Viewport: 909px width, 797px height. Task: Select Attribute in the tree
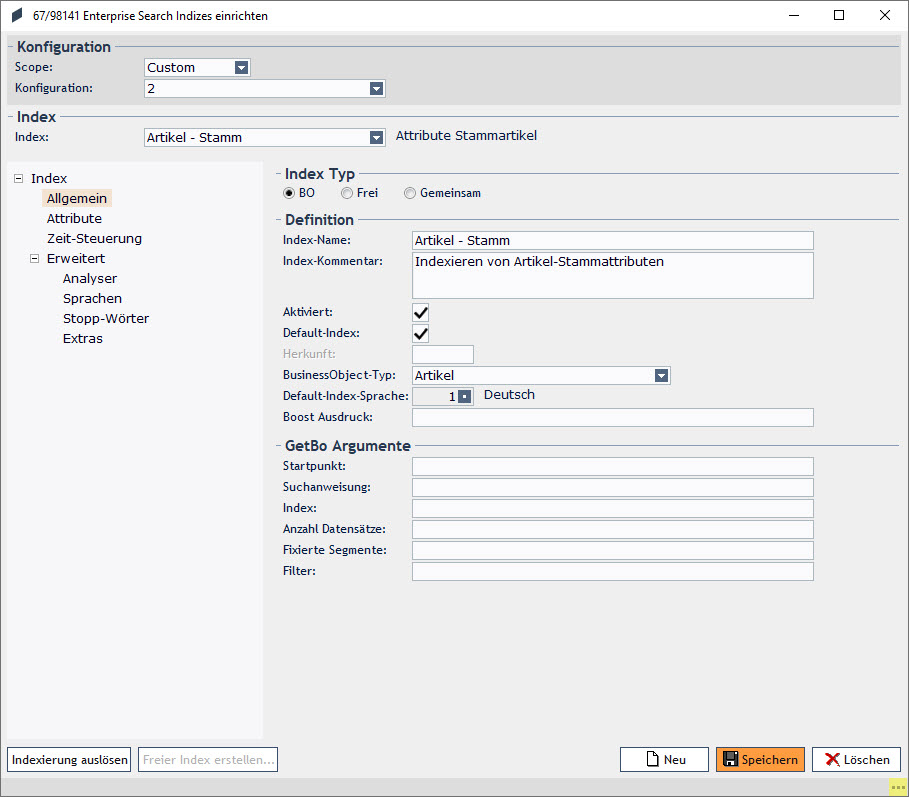(x=74, y=219)
